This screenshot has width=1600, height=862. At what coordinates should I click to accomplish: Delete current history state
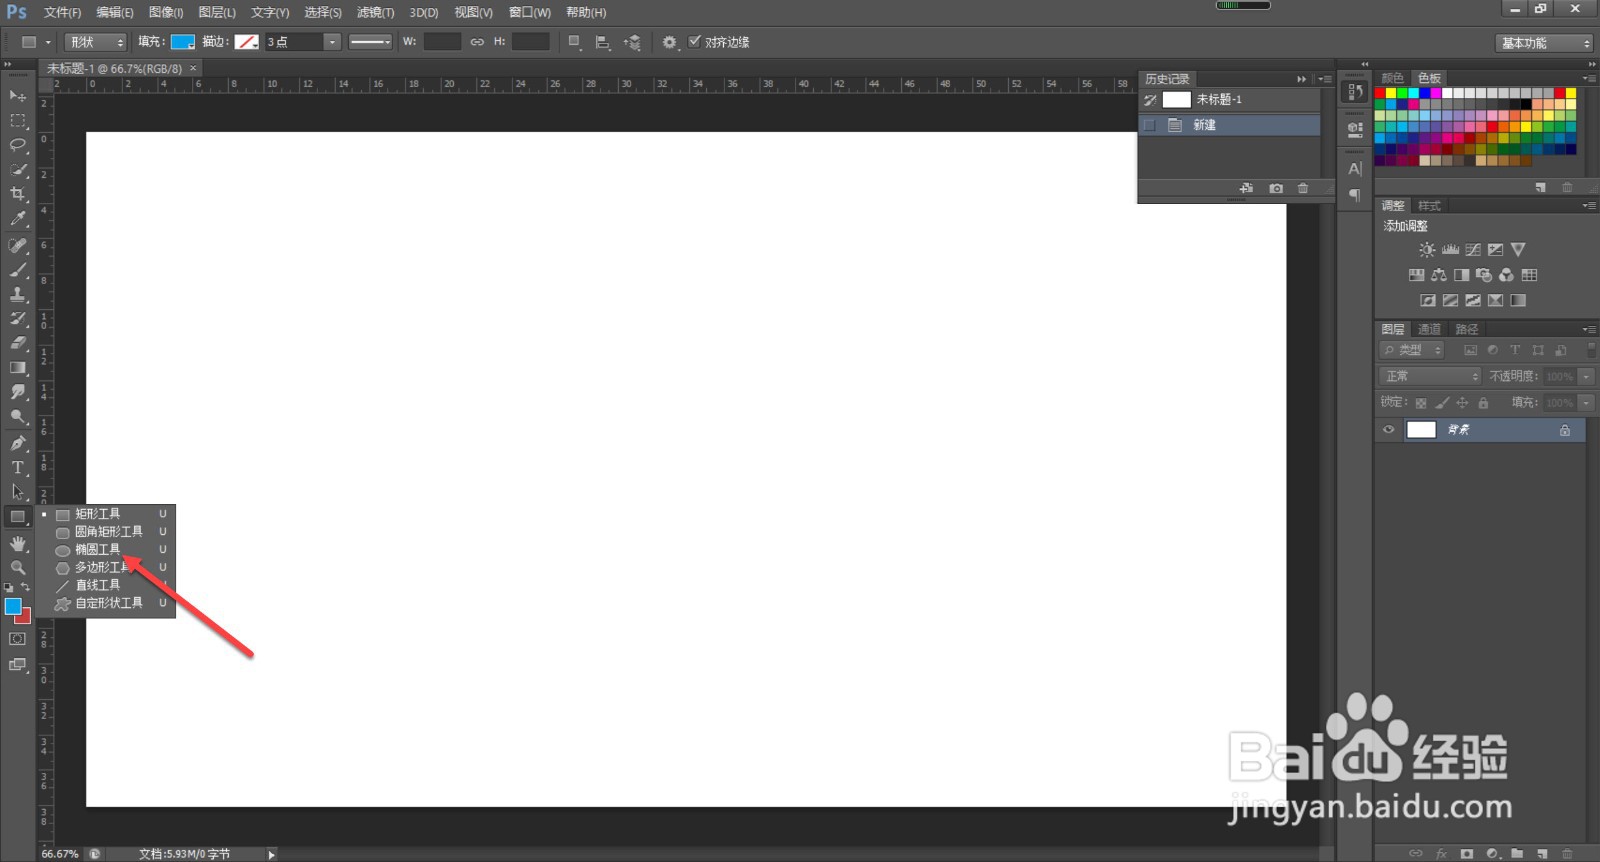coord(1303,188)
